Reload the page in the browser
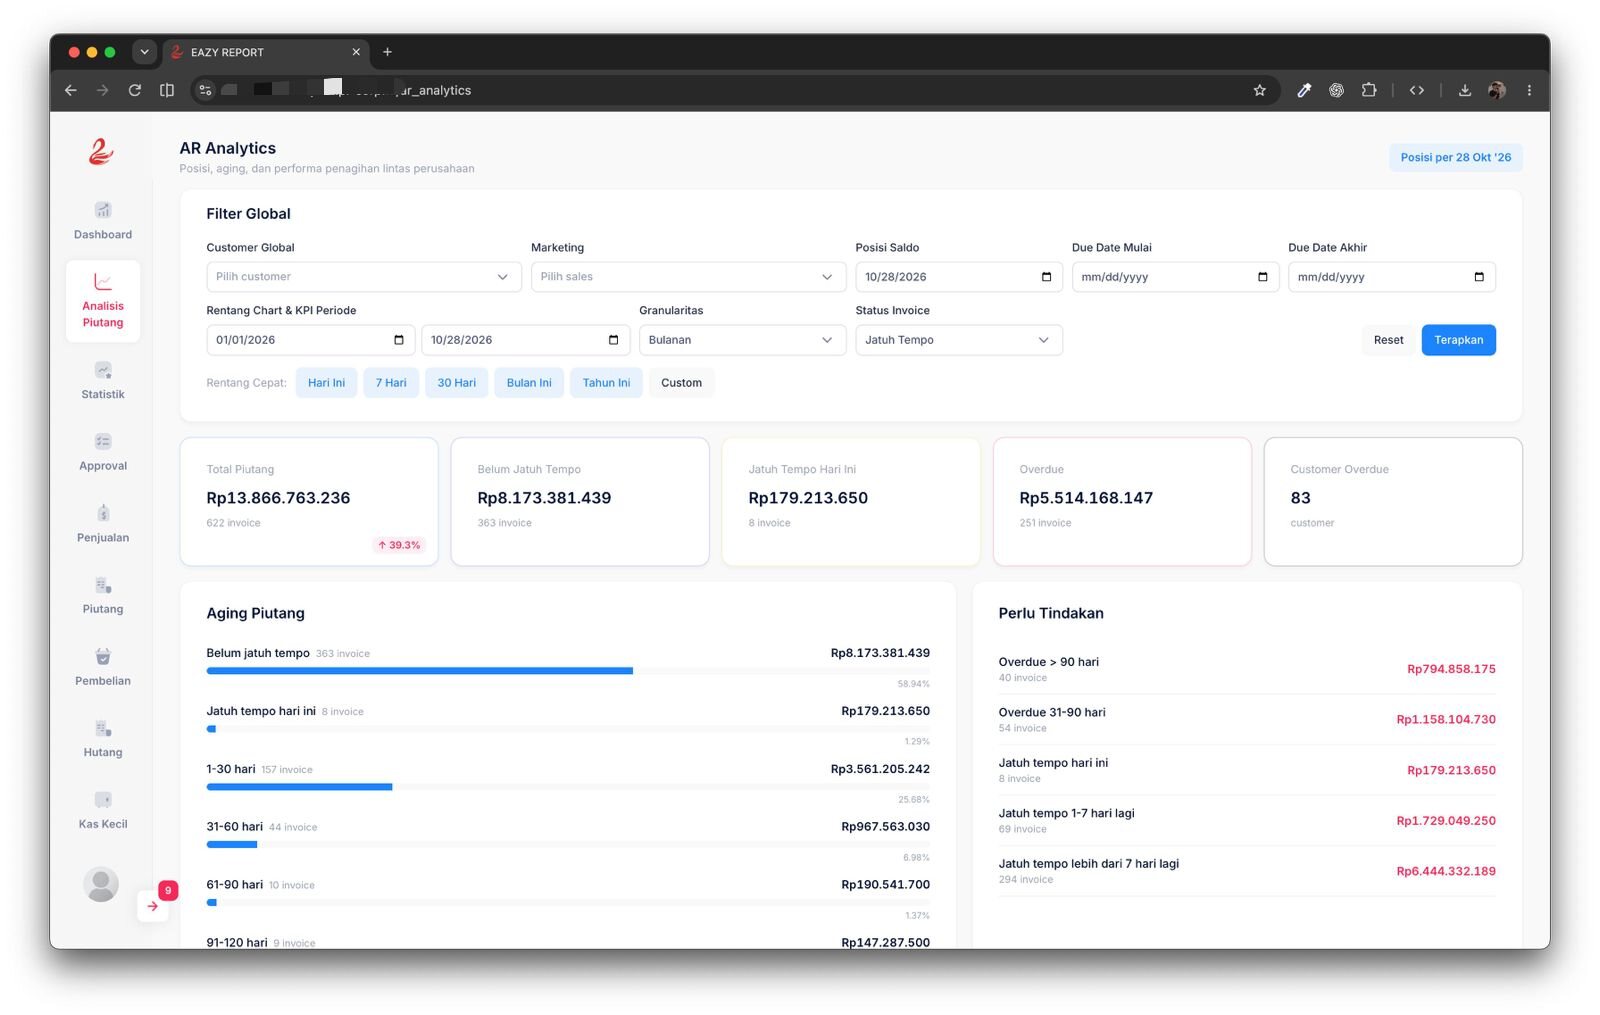 click(135, 90)
